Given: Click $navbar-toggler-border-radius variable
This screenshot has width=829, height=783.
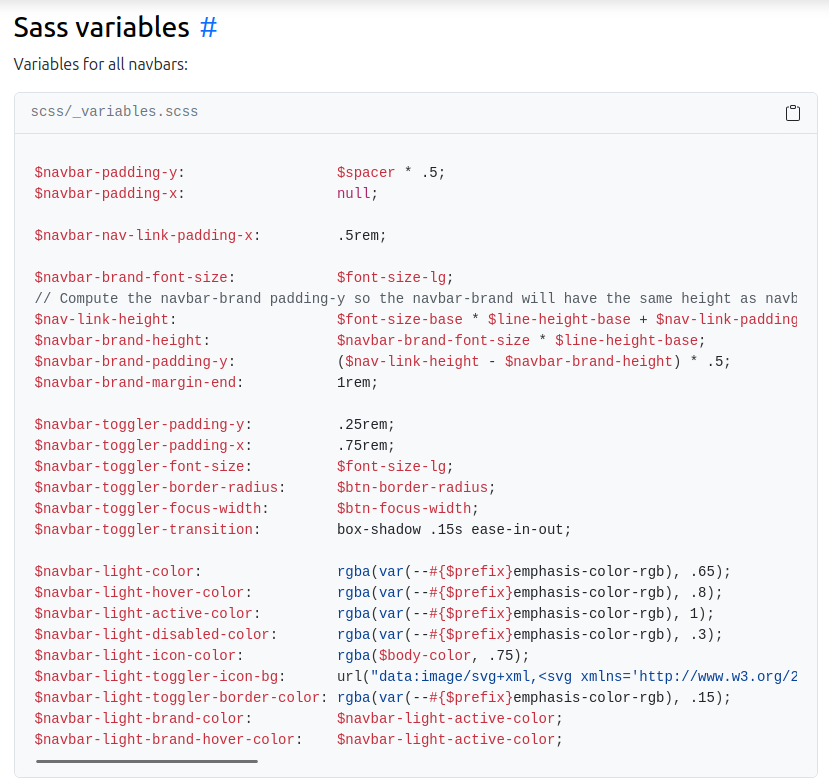Looking at the screenshot, I should 156,487.
